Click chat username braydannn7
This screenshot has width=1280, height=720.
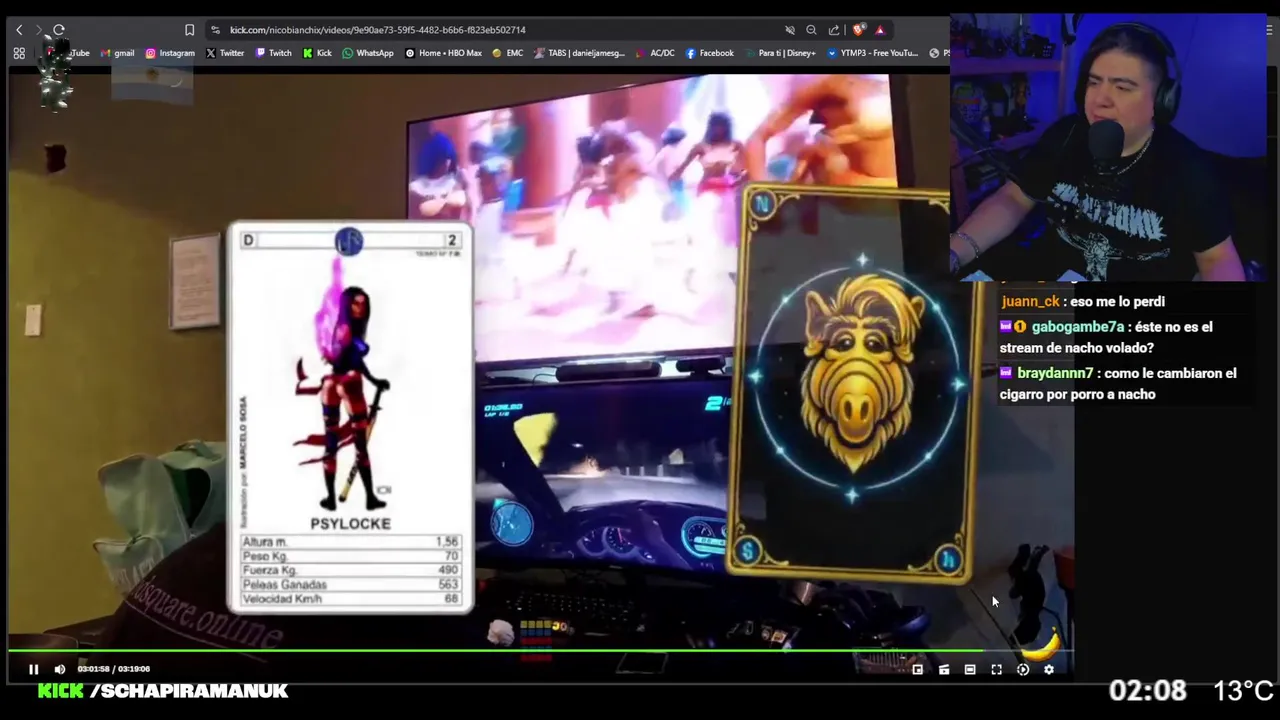(x=1055, y=373)
